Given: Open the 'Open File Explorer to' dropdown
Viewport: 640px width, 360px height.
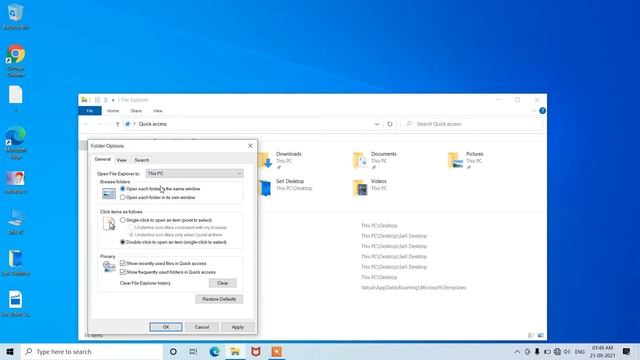Looking at the screenshot, I should (194, 173).
